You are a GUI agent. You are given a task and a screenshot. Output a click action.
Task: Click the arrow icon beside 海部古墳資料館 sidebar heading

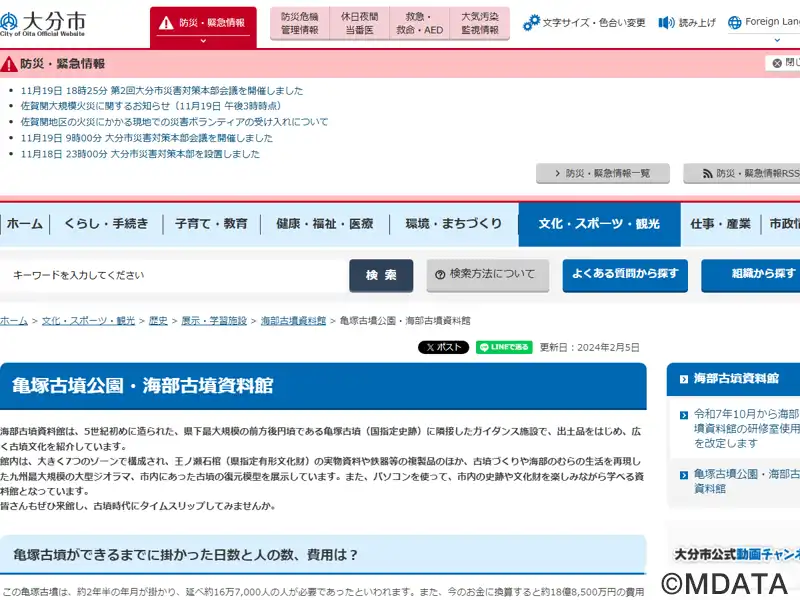684,379
